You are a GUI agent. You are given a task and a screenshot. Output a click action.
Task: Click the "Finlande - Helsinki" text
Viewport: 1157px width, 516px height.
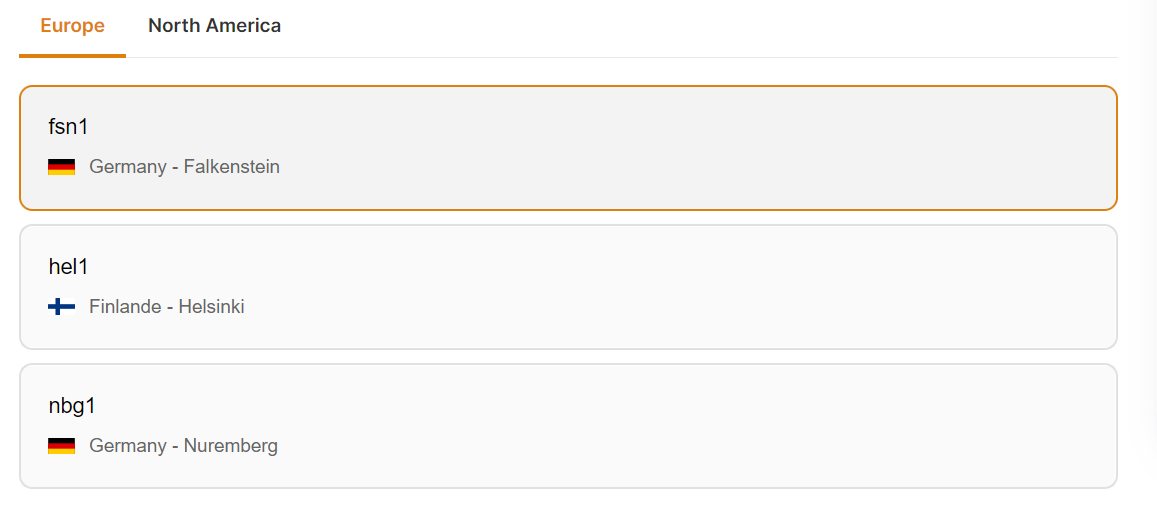[166, 307]
